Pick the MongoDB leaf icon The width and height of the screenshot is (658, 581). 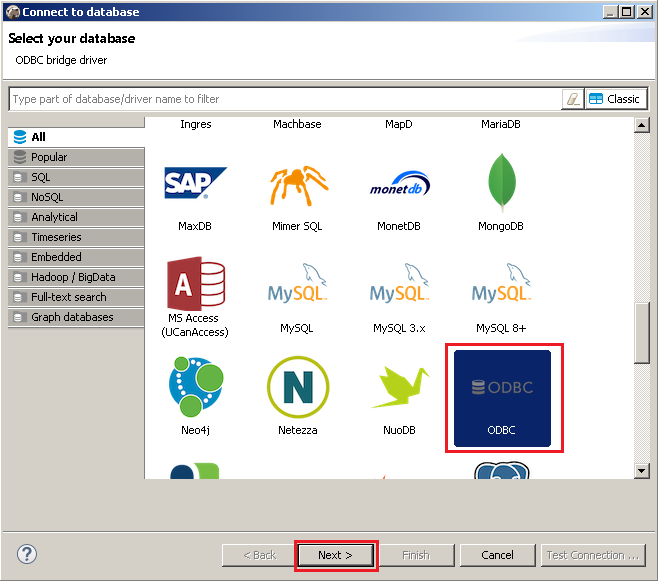500,185
